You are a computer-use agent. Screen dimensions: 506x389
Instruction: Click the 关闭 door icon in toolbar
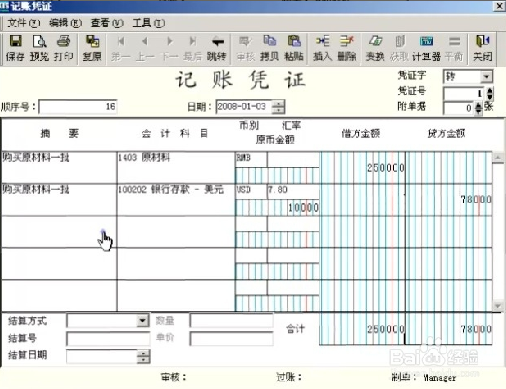[x=482, y=41]
